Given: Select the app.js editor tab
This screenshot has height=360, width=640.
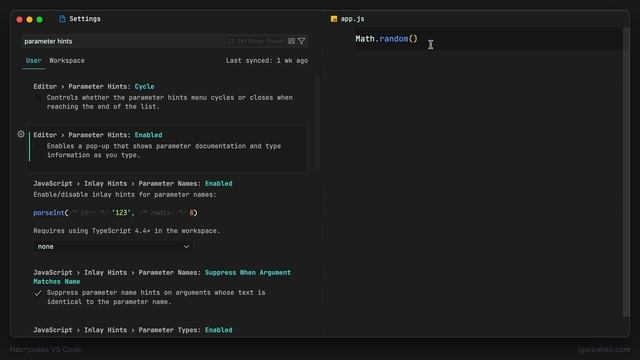Looking at the screenshot, I should pyautogui.click(x=348, y=19).
